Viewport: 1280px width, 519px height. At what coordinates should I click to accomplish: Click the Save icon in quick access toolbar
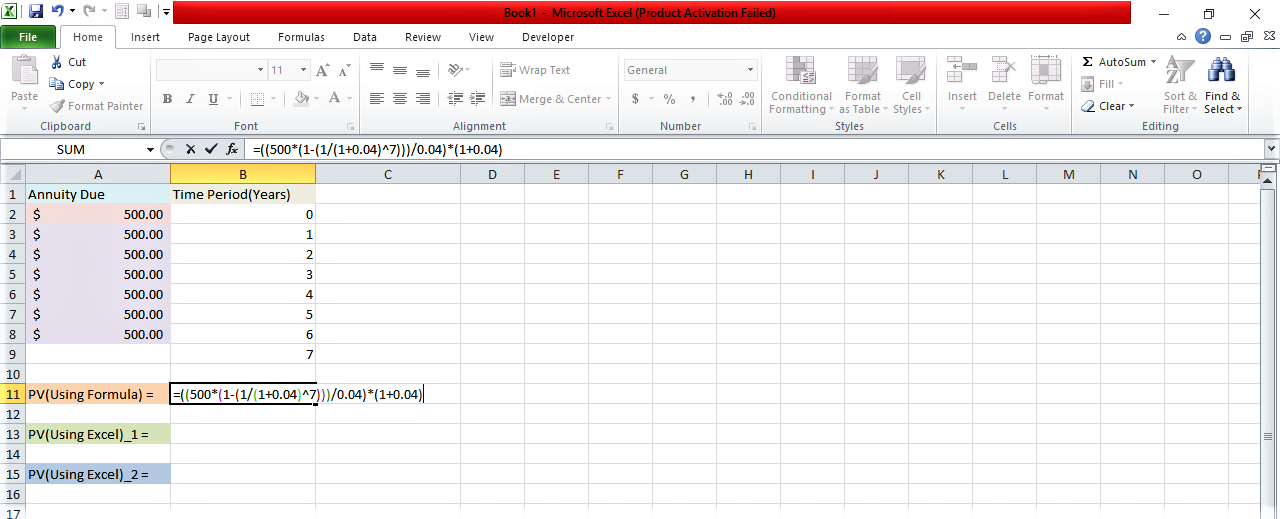point(36,12)
